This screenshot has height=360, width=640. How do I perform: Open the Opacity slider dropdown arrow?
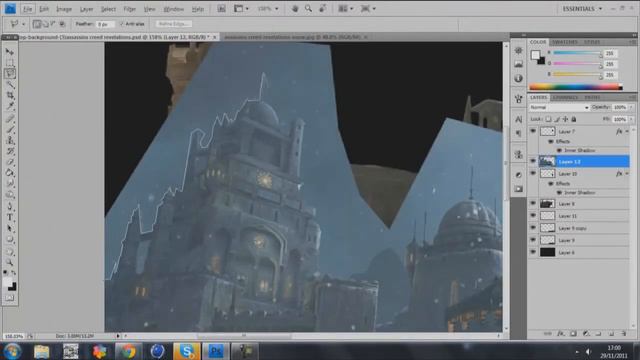tap(631, 107)
